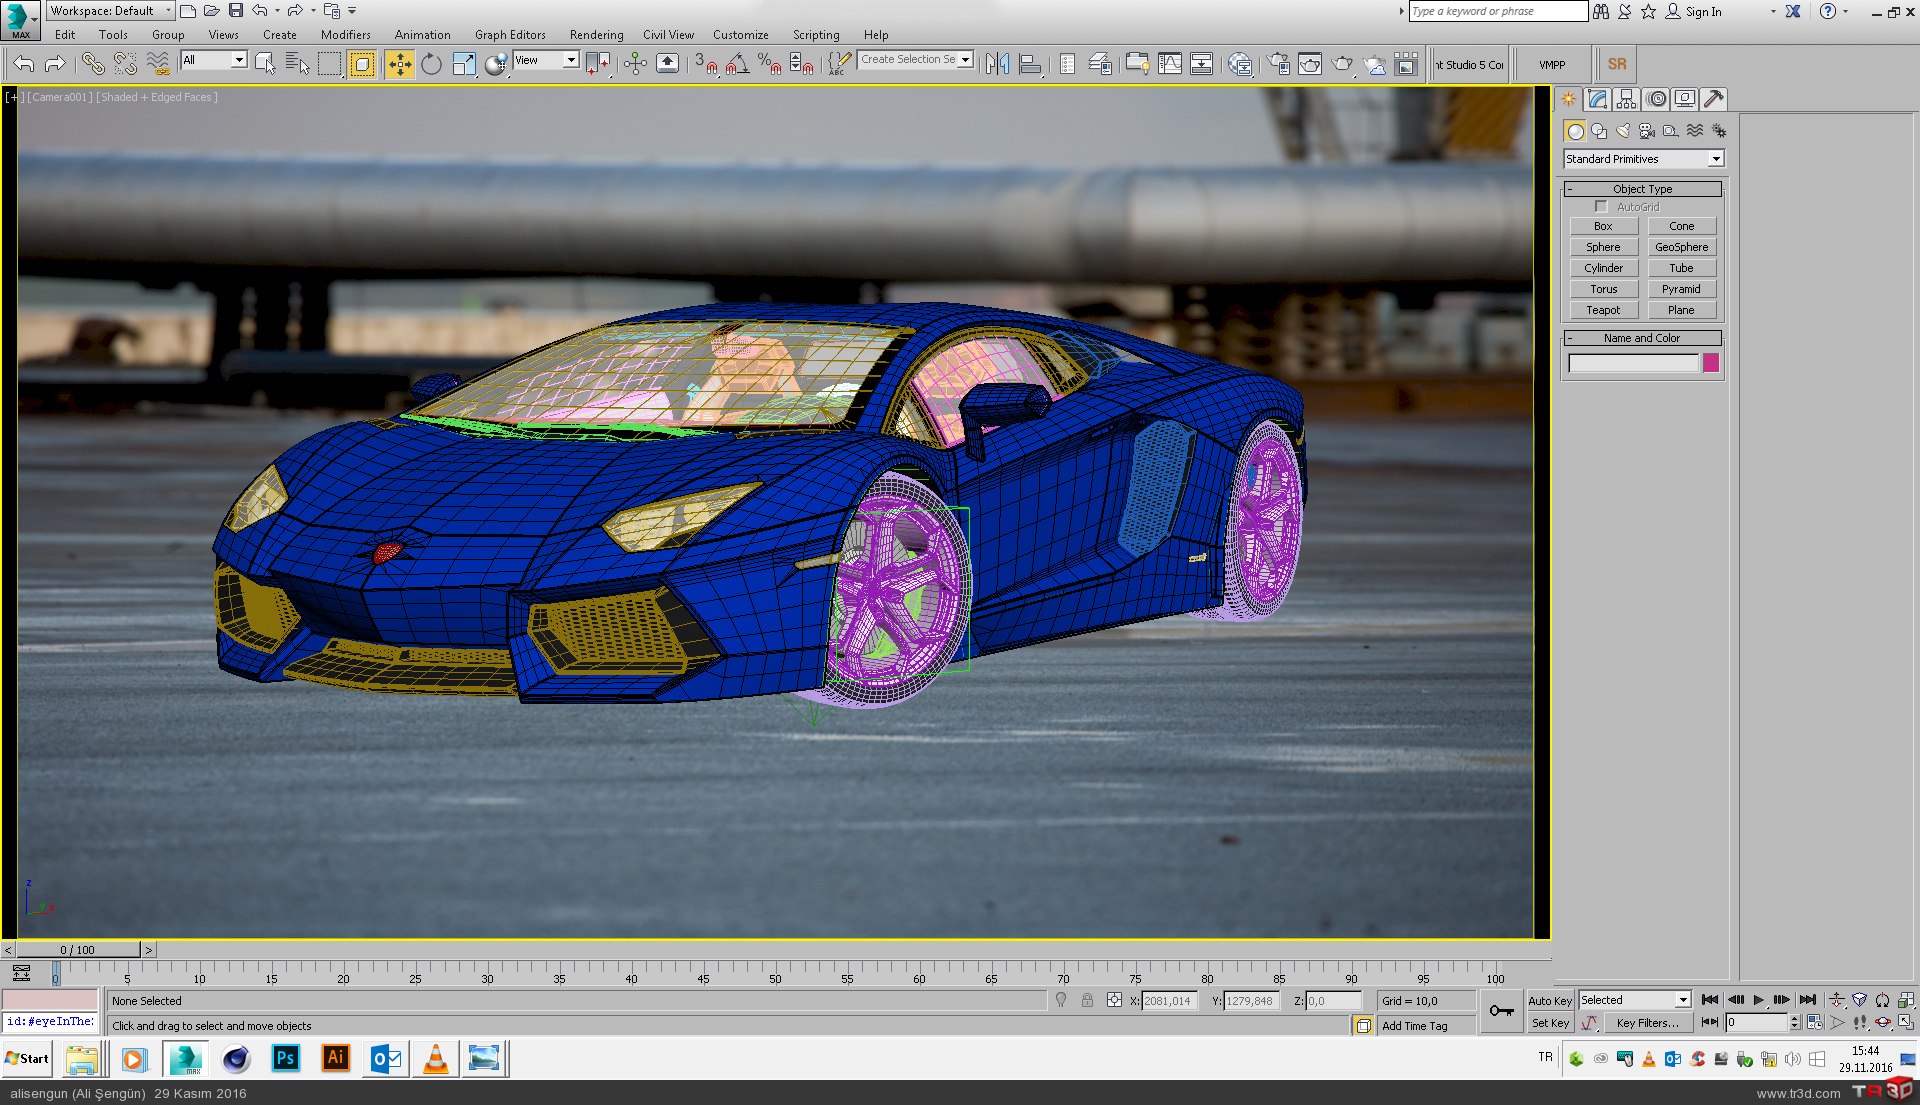Open Render Setup teapot icon
The height and width of the screenshot is (1105, 1920).
[x=1279, y=64]
